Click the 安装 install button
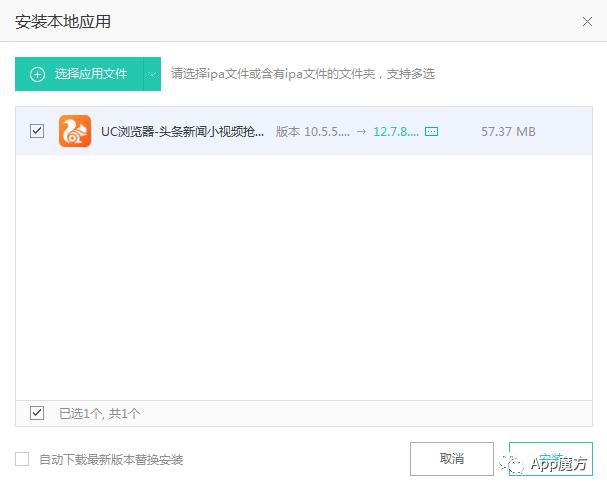This screenshot has width=607, height=491. [550, 459]
